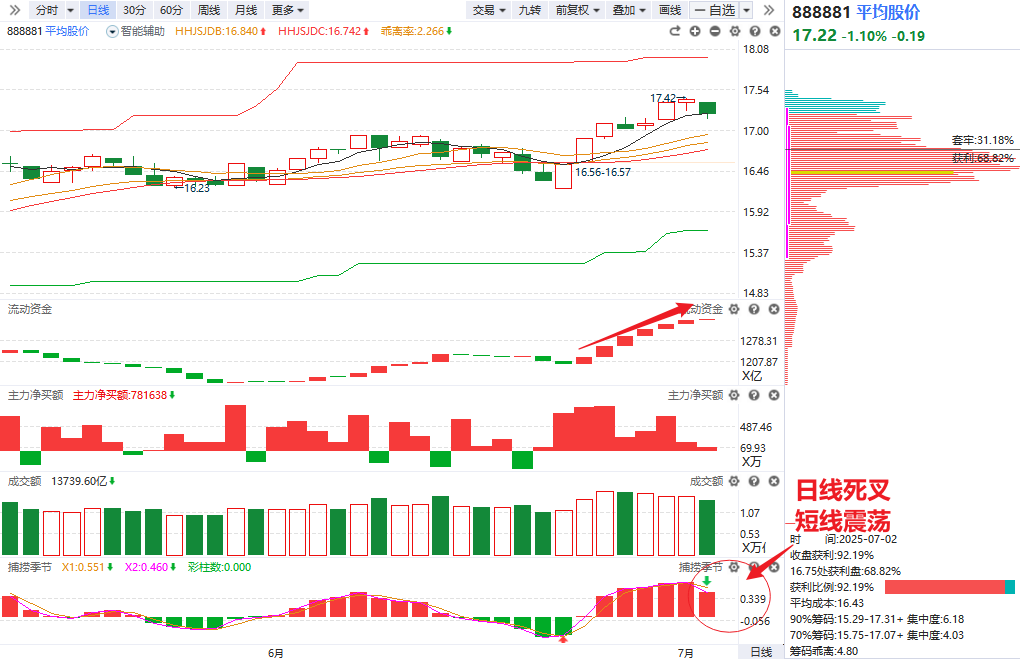The width and height of the screenshot is (1020, 659).
Task: Open settings gear of the 流动资金 panel
Action: pos(734,309)
